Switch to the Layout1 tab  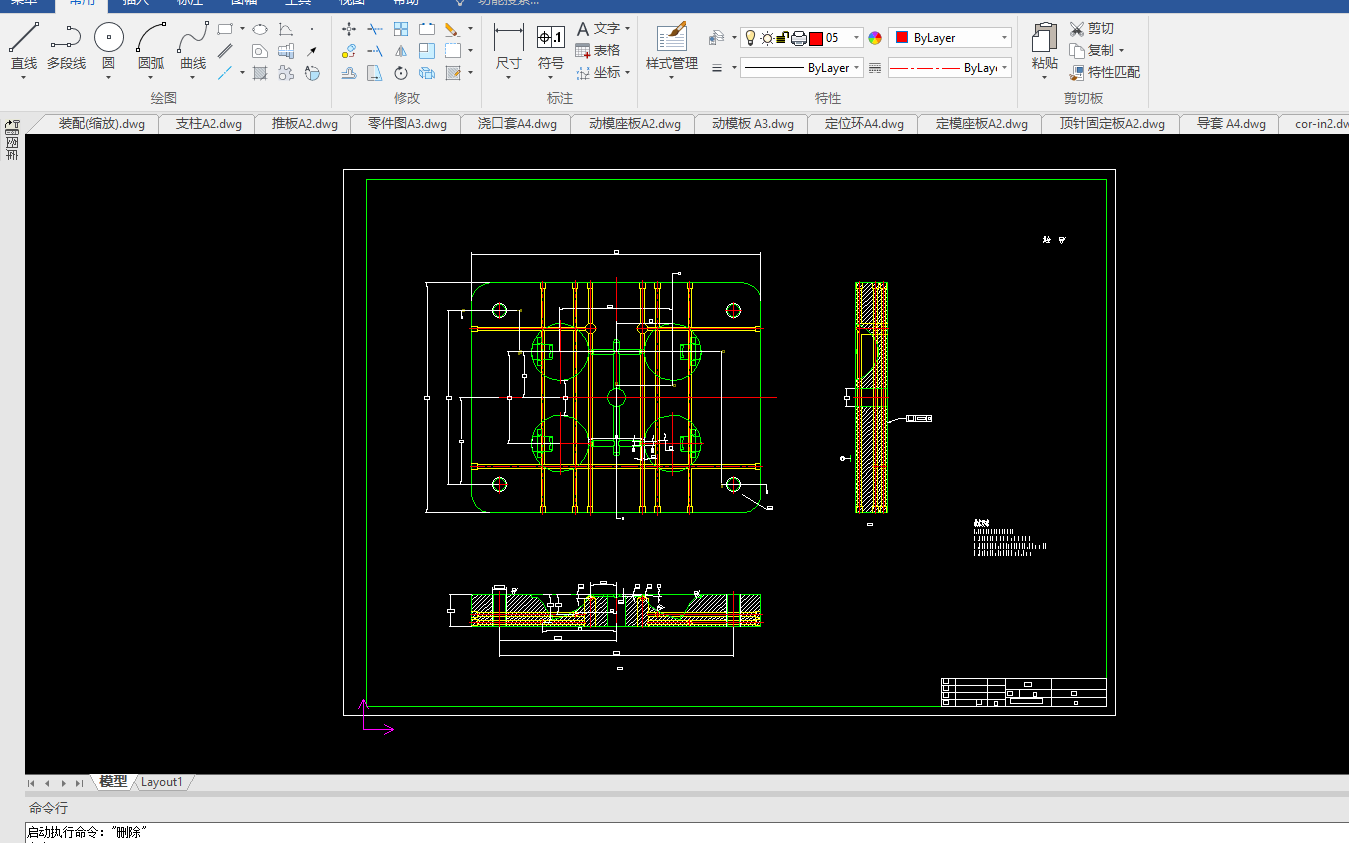(162, 782)
